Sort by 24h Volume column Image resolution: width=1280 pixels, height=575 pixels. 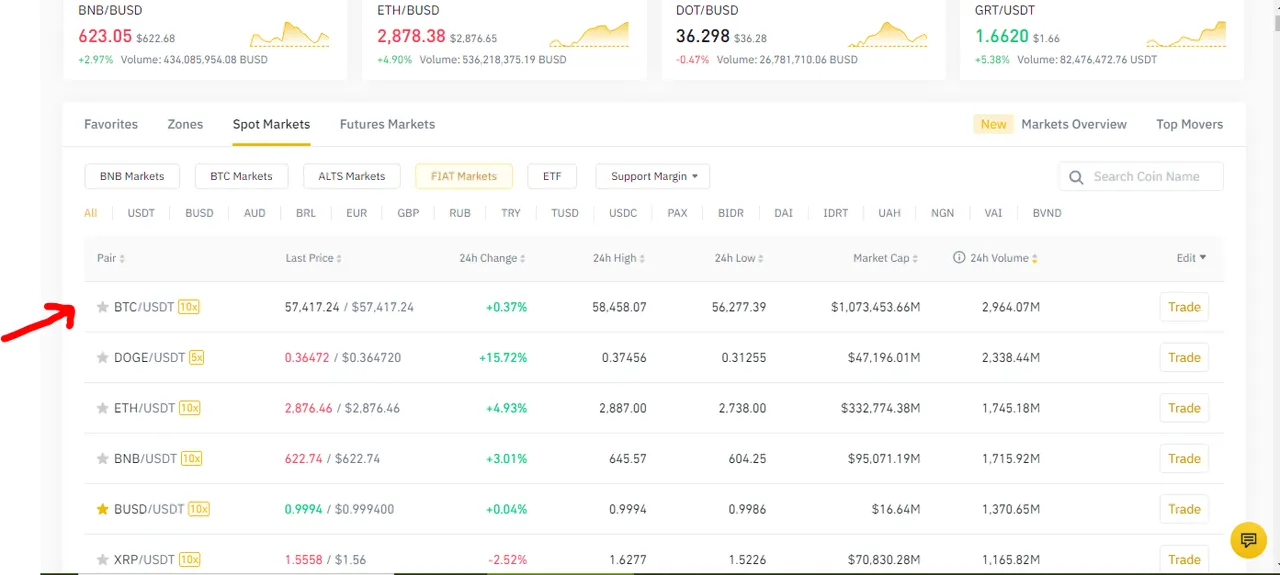pyautogui.click(x=1003, y=258)
